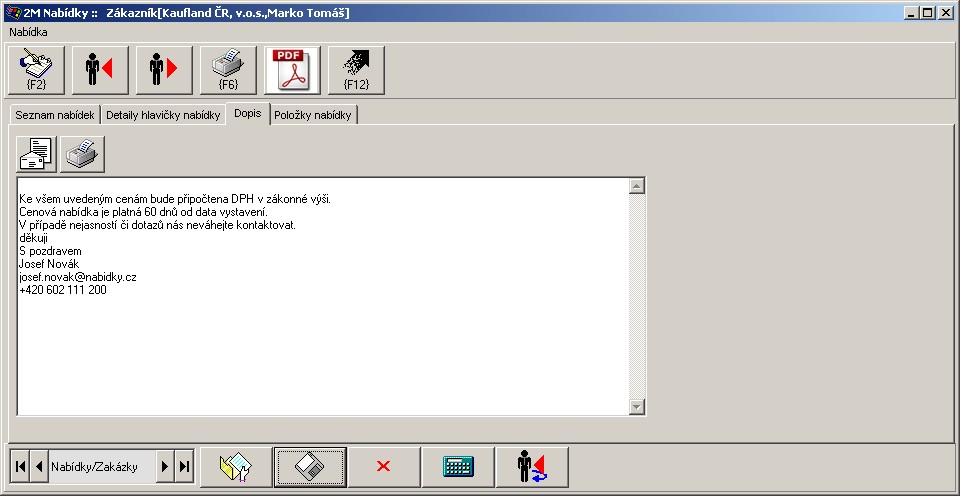960x496 pixels.
Task: Click the 'Josef Novák' signature line
Action: (49, 265)
